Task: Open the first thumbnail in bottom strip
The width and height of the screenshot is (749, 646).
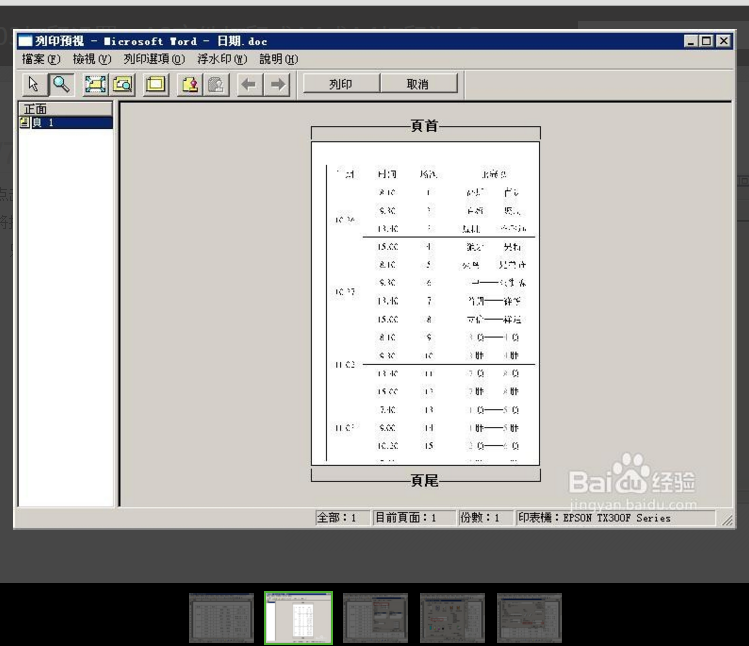Action: (x=222, y=618)
